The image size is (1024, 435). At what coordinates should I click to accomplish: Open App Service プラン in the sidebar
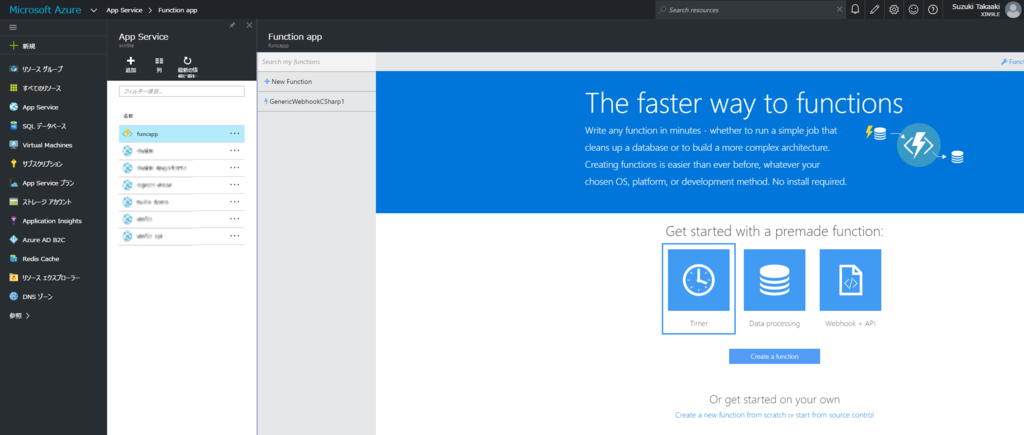[x=40, y=183]
